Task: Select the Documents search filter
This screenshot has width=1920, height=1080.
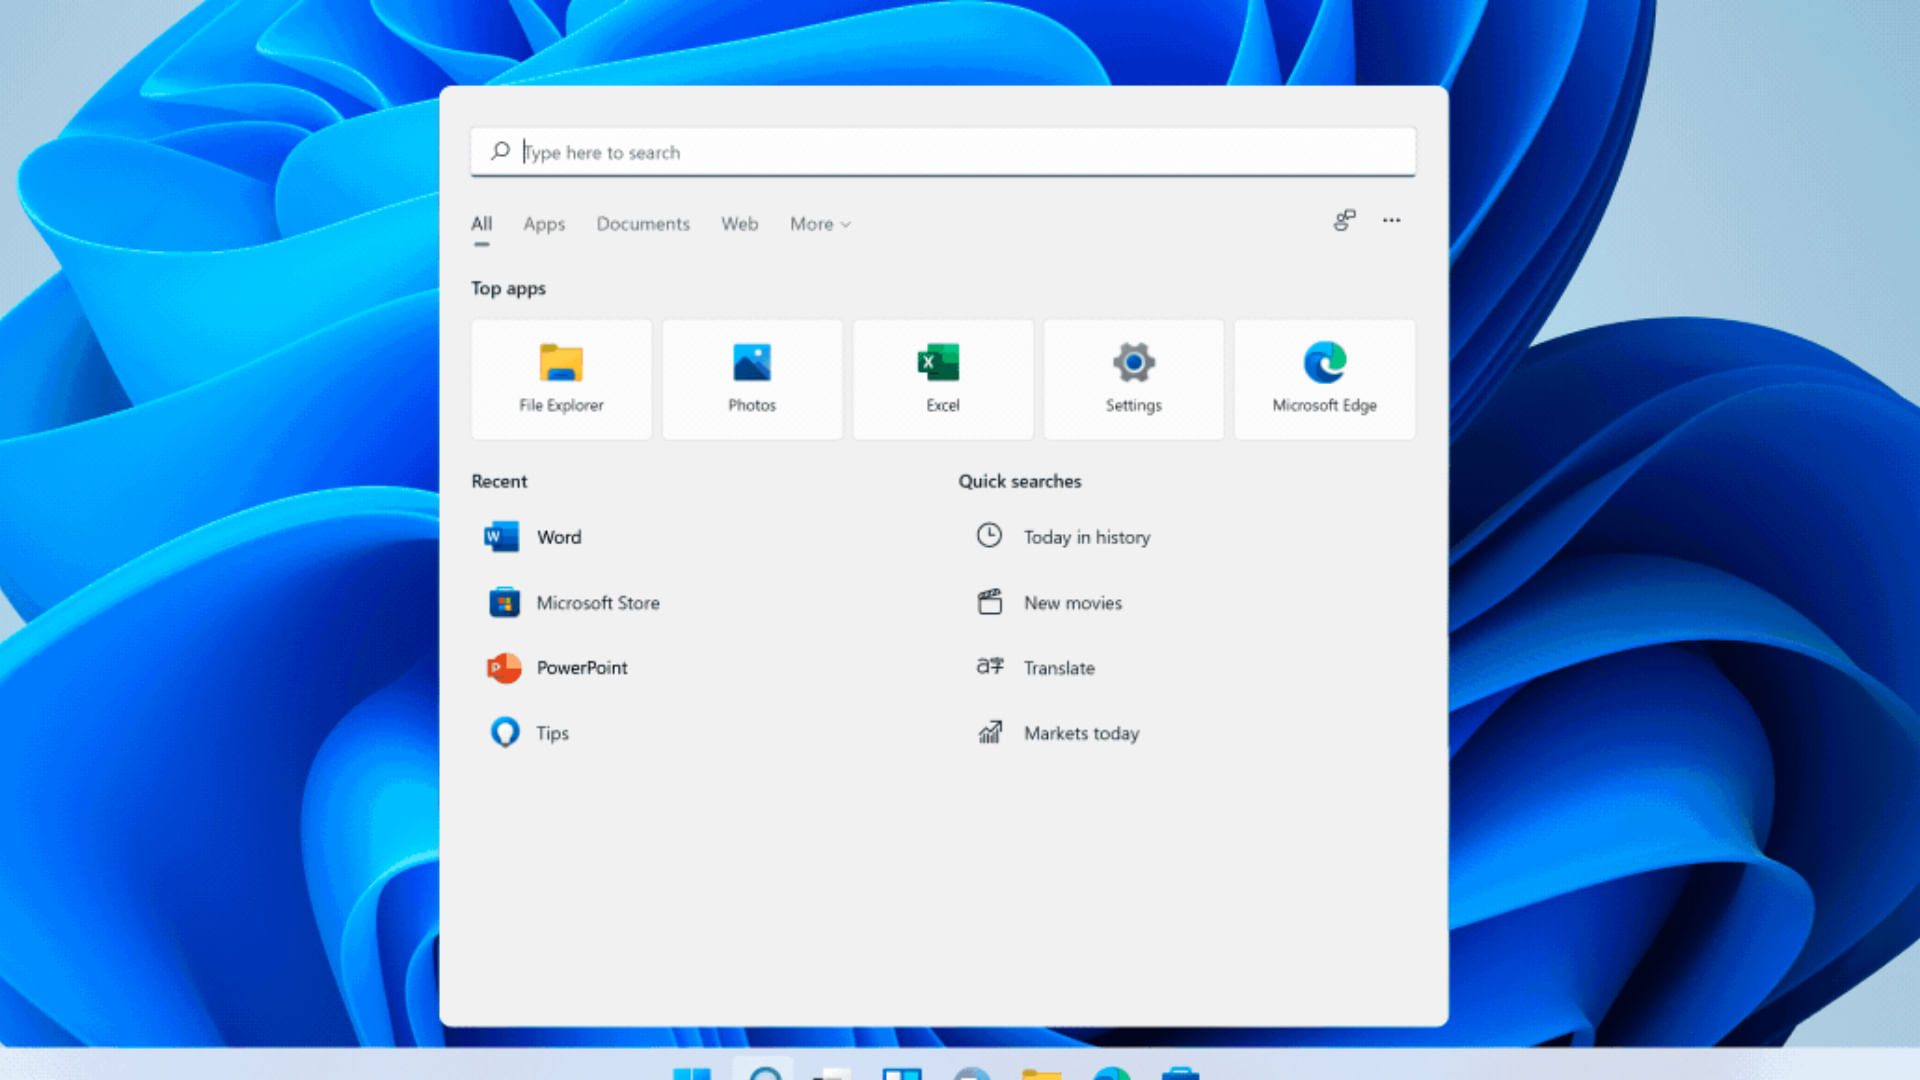Action: (x=643, y=224)
